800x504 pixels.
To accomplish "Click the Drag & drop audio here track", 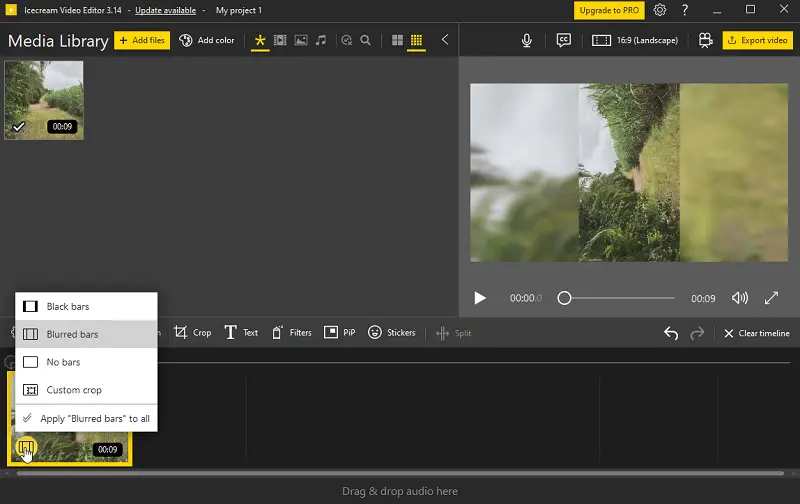I will (400, 491).
